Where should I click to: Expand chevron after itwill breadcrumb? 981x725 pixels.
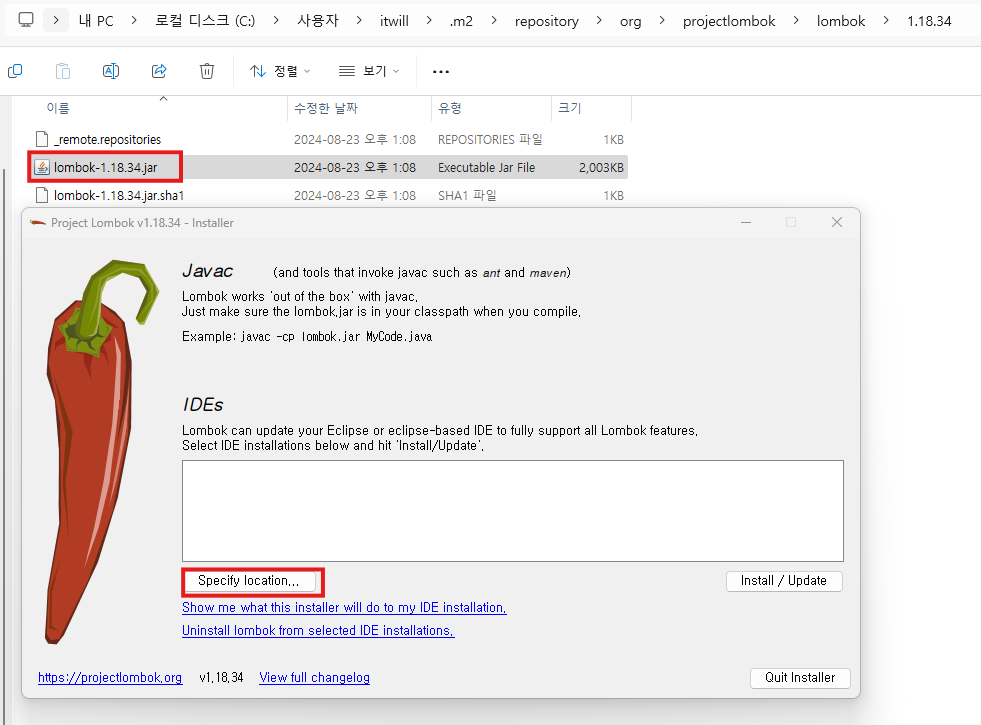click(429, 20)
